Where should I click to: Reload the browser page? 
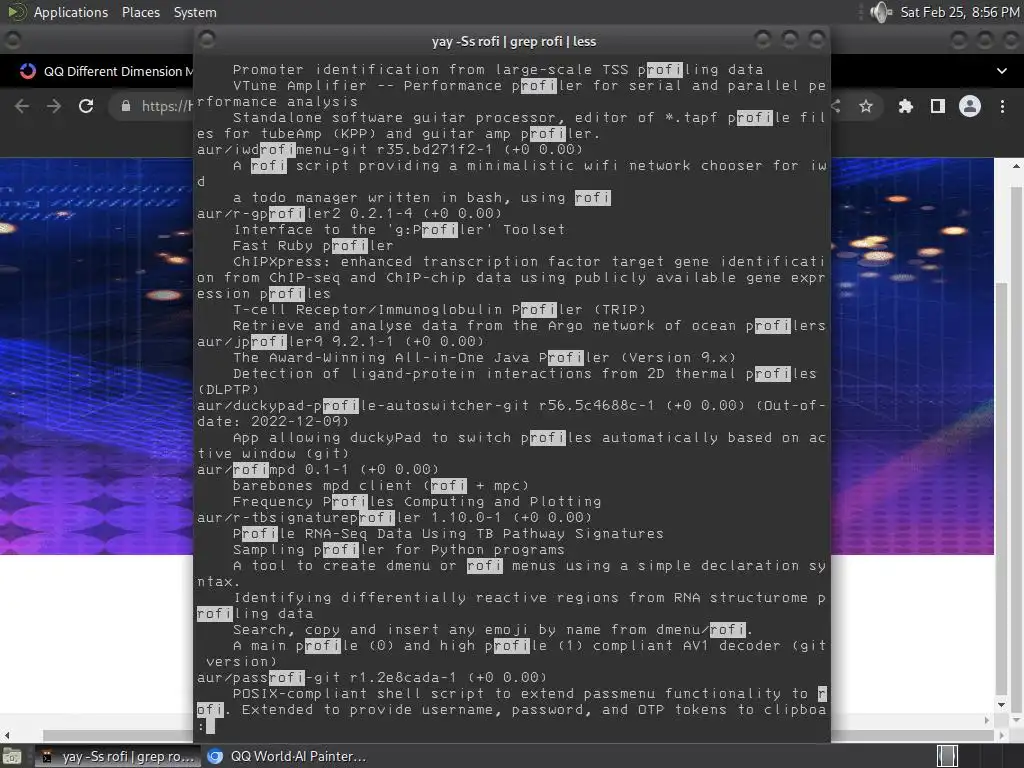tap(86, 106)
